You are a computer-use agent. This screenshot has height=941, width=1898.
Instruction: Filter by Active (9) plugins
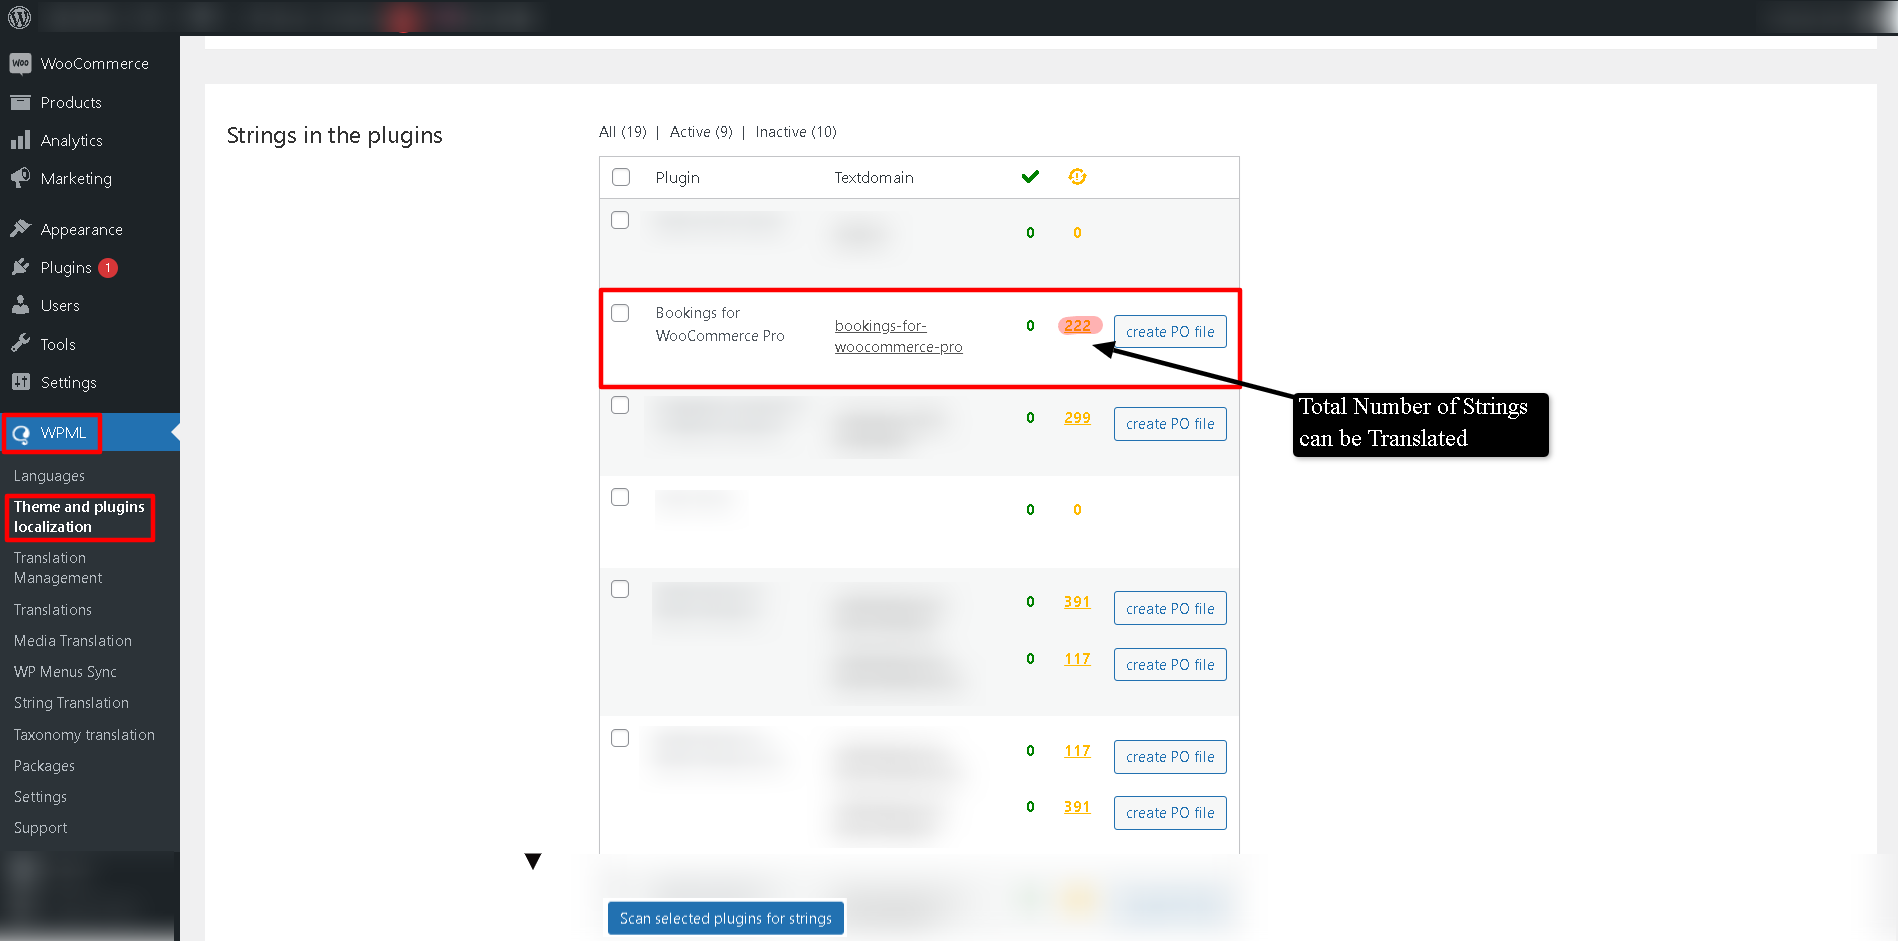point(701,132)
